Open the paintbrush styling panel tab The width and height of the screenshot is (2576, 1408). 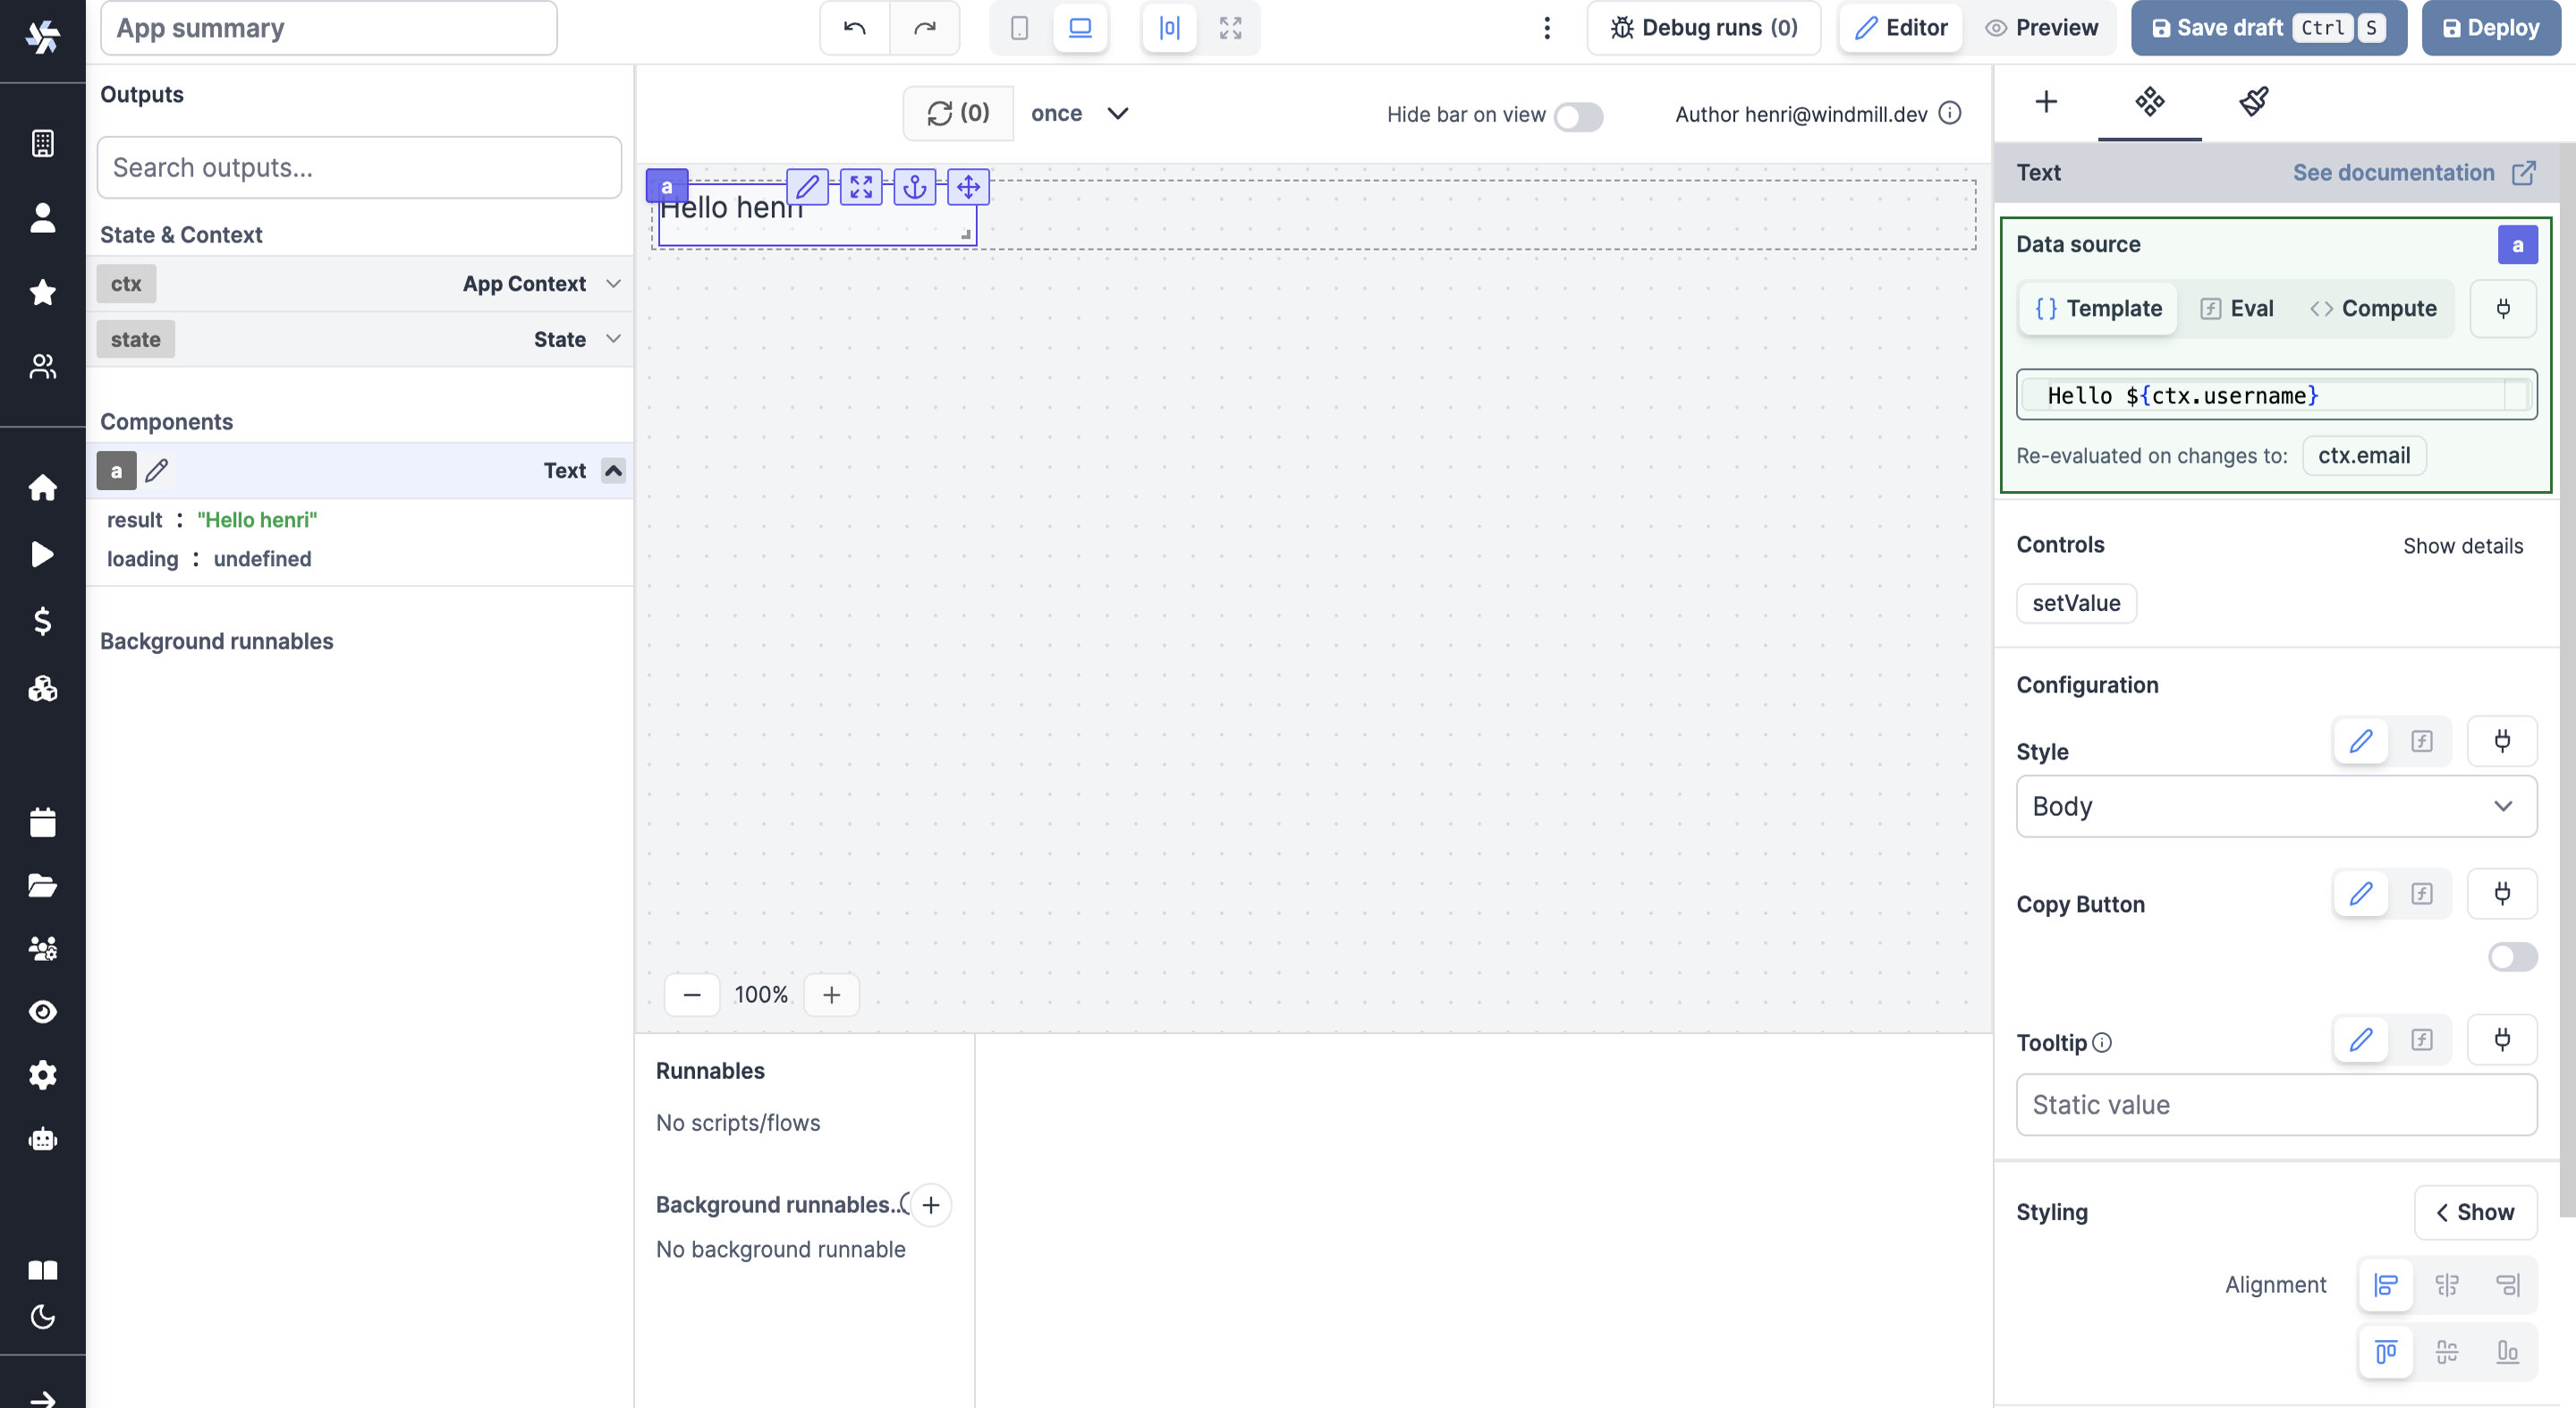[x=2253, y=101]
